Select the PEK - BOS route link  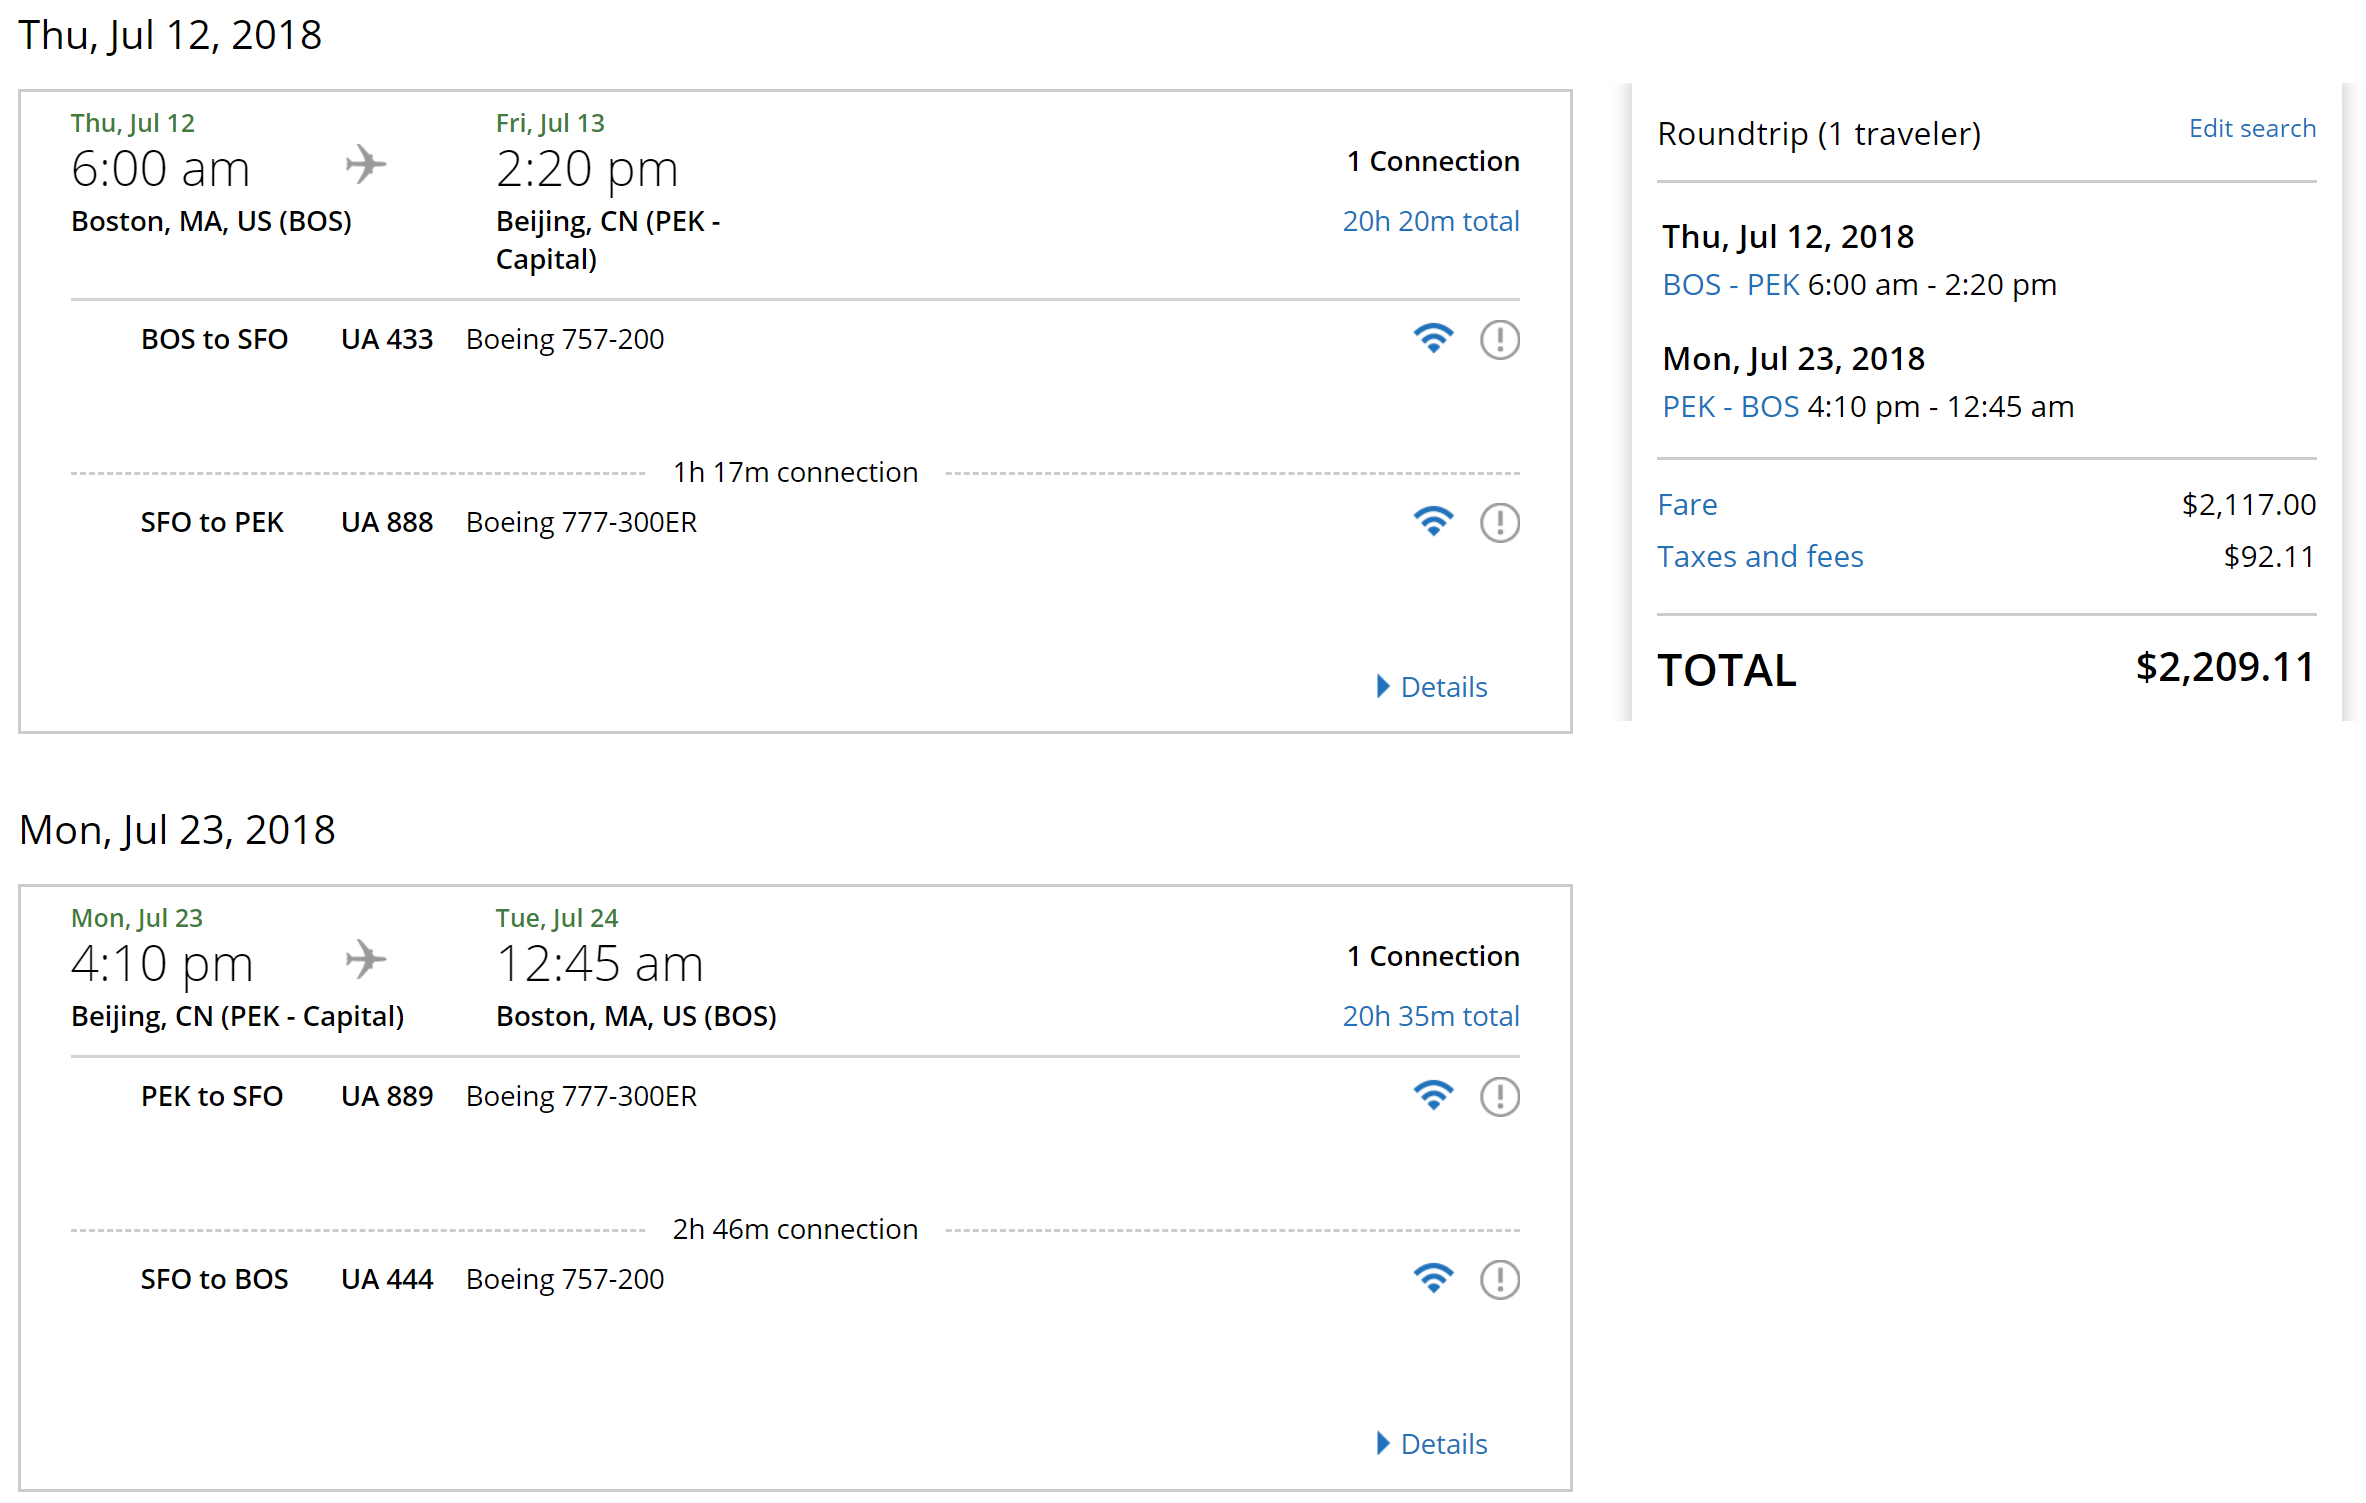pos(1730,407)
